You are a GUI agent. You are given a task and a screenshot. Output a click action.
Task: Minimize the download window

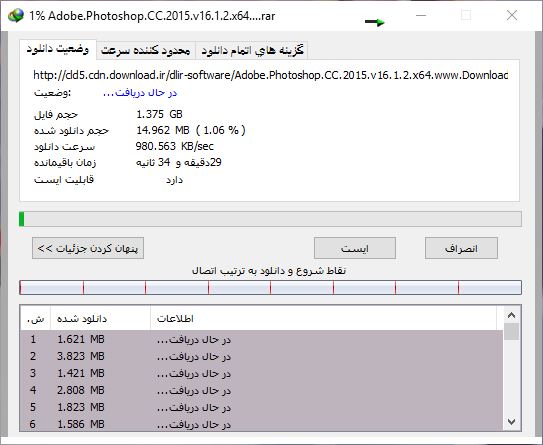point(421,15)
